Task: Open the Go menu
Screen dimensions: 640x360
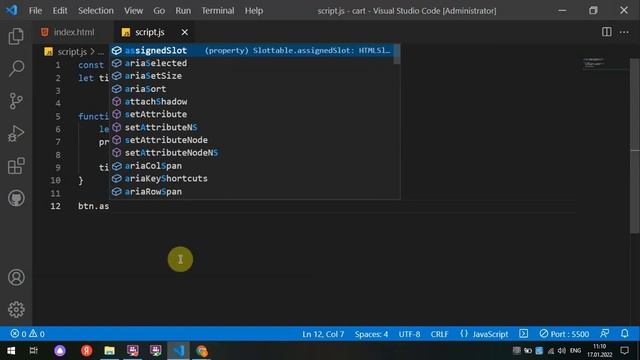Action: point(159,11)
